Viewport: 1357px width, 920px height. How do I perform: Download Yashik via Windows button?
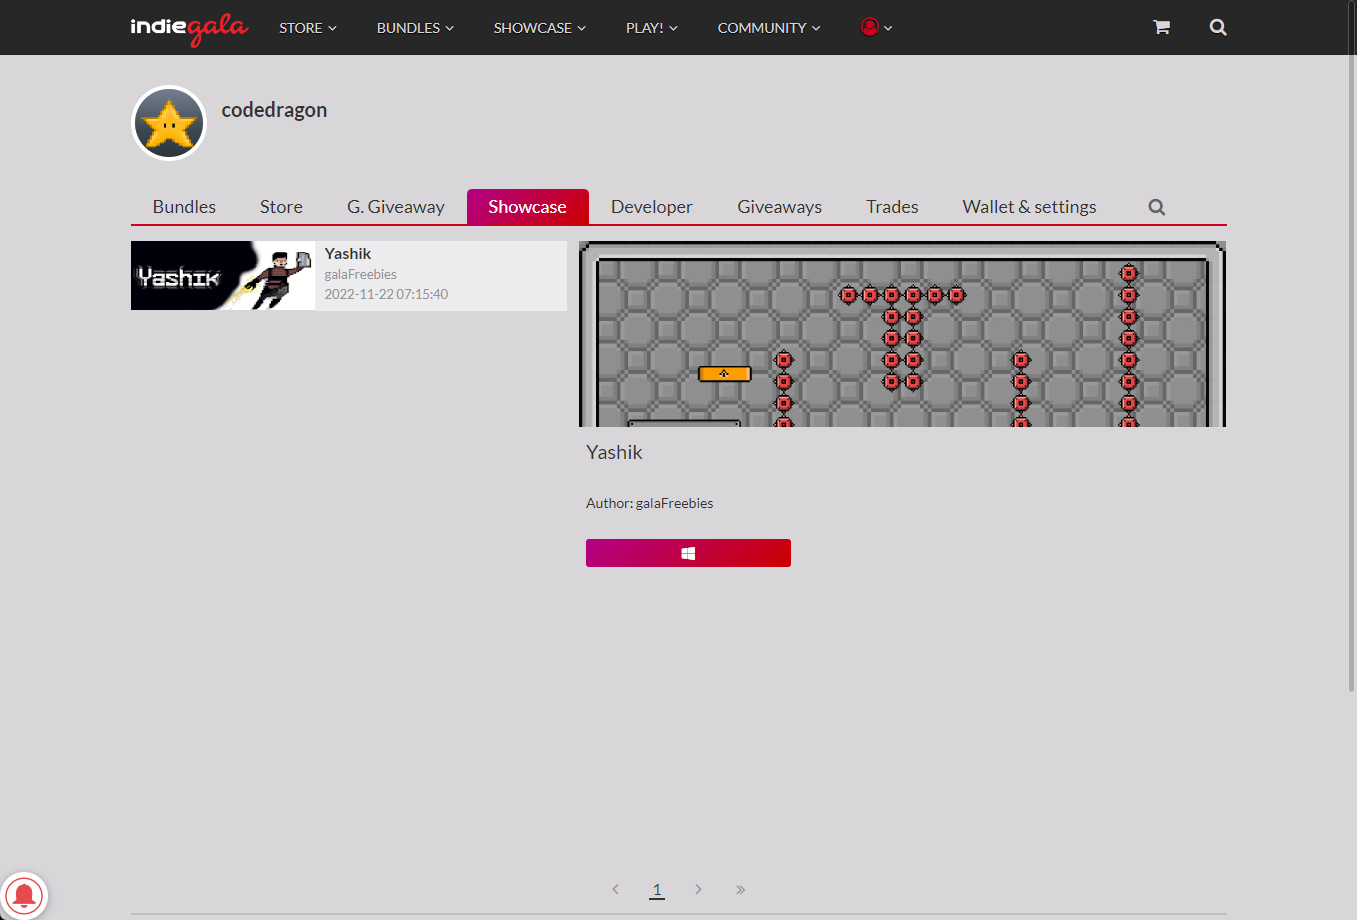(688, 553)
